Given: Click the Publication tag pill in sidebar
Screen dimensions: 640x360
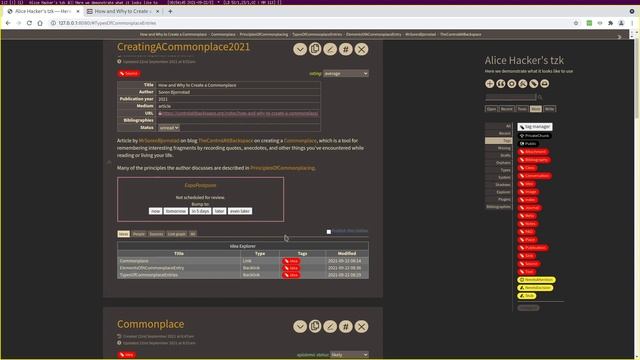Looking at the screenshot, I should [x=533, y=248].
